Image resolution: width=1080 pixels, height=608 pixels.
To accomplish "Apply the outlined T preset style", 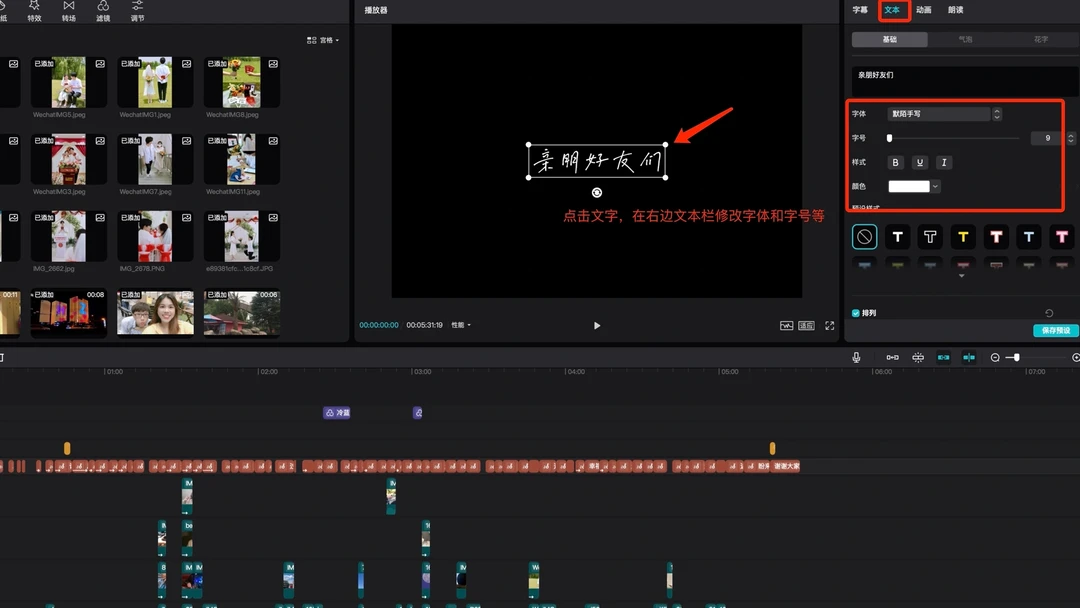I will pyautogui.click(x=930, y=237).
